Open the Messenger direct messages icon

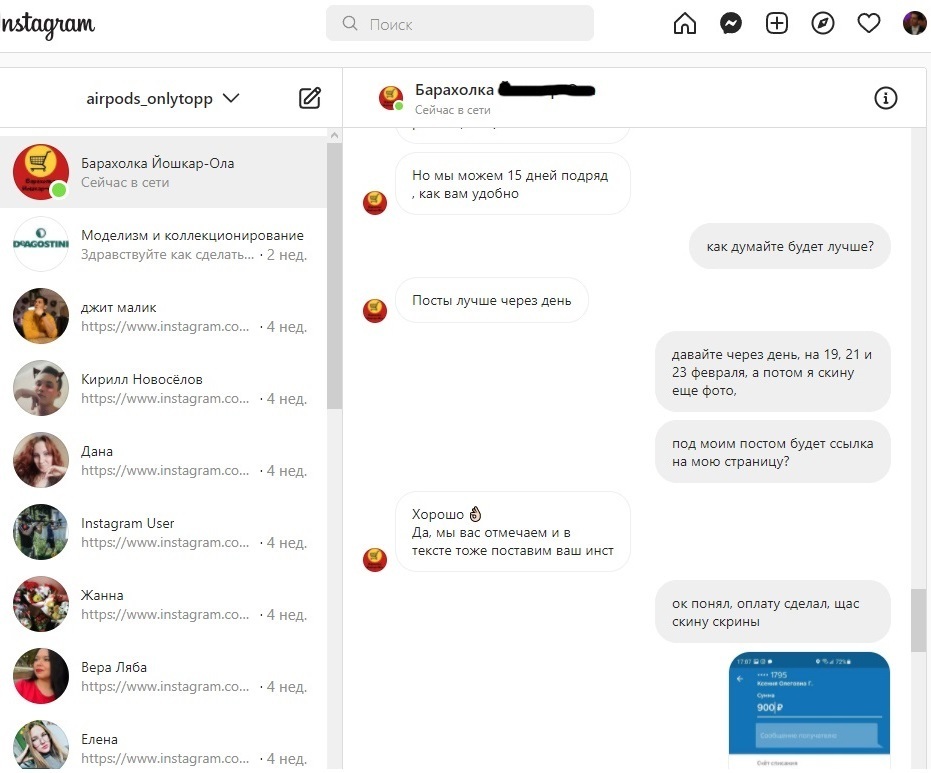point(731,24)
